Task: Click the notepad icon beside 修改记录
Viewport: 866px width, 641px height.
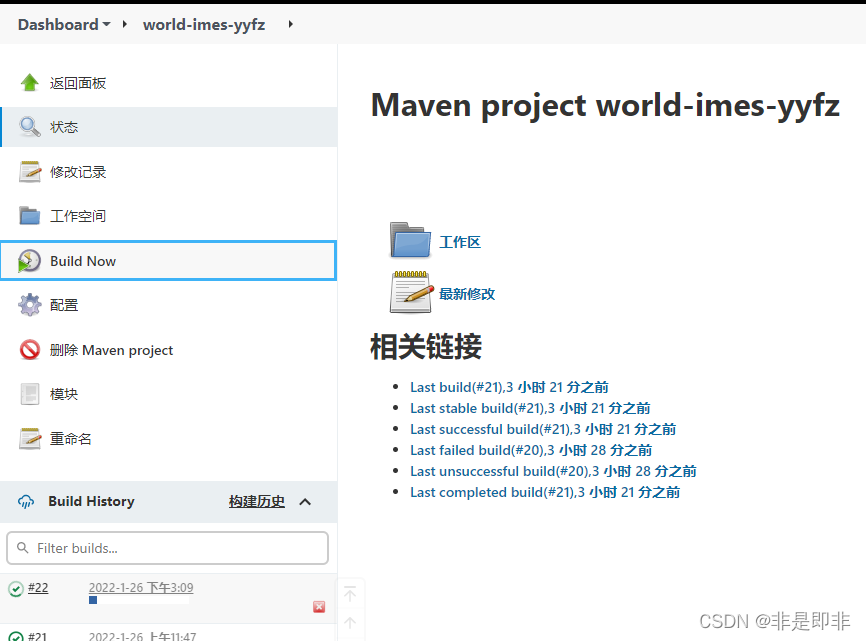Action: (x=29, y=172)
